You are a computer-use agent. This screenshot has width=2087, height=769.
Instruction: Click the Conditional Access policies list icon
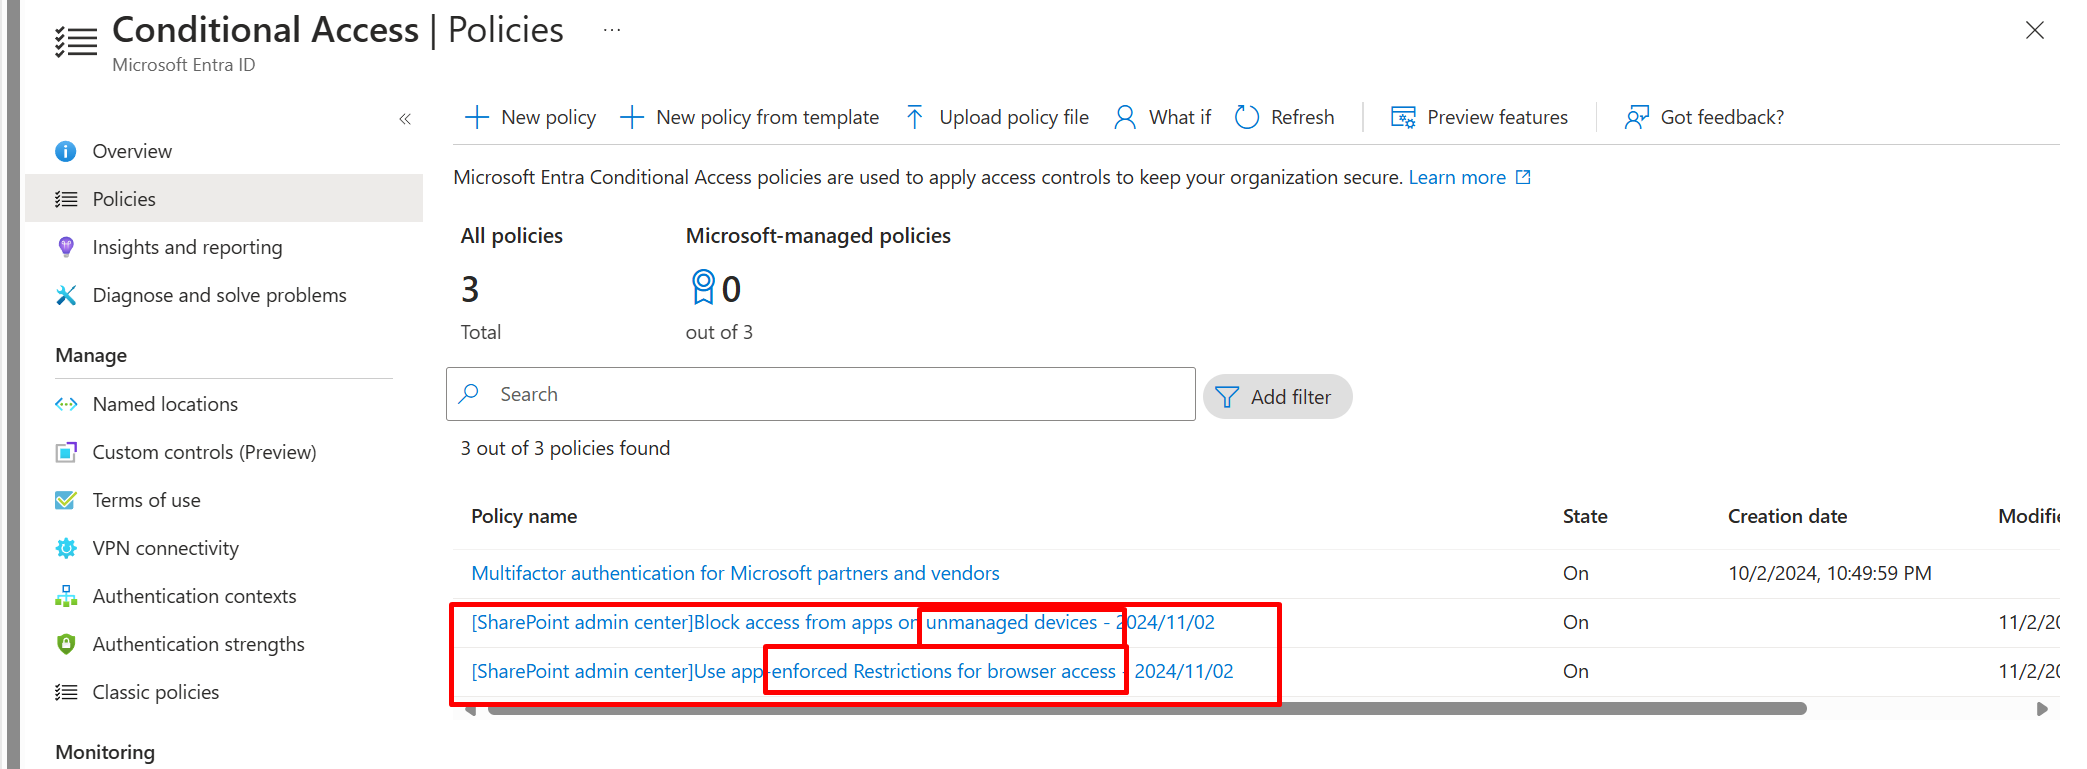(76, 42)
